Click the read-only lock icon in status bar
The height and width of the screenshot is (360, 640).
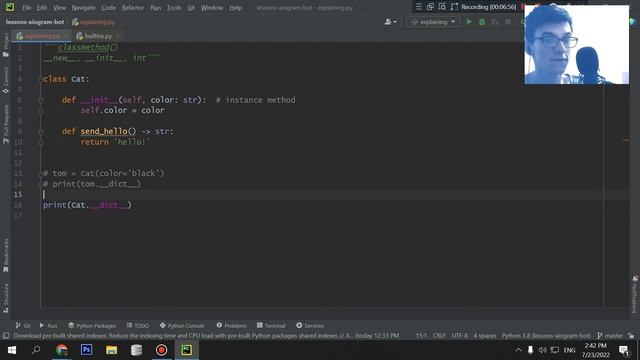(631, 336)
